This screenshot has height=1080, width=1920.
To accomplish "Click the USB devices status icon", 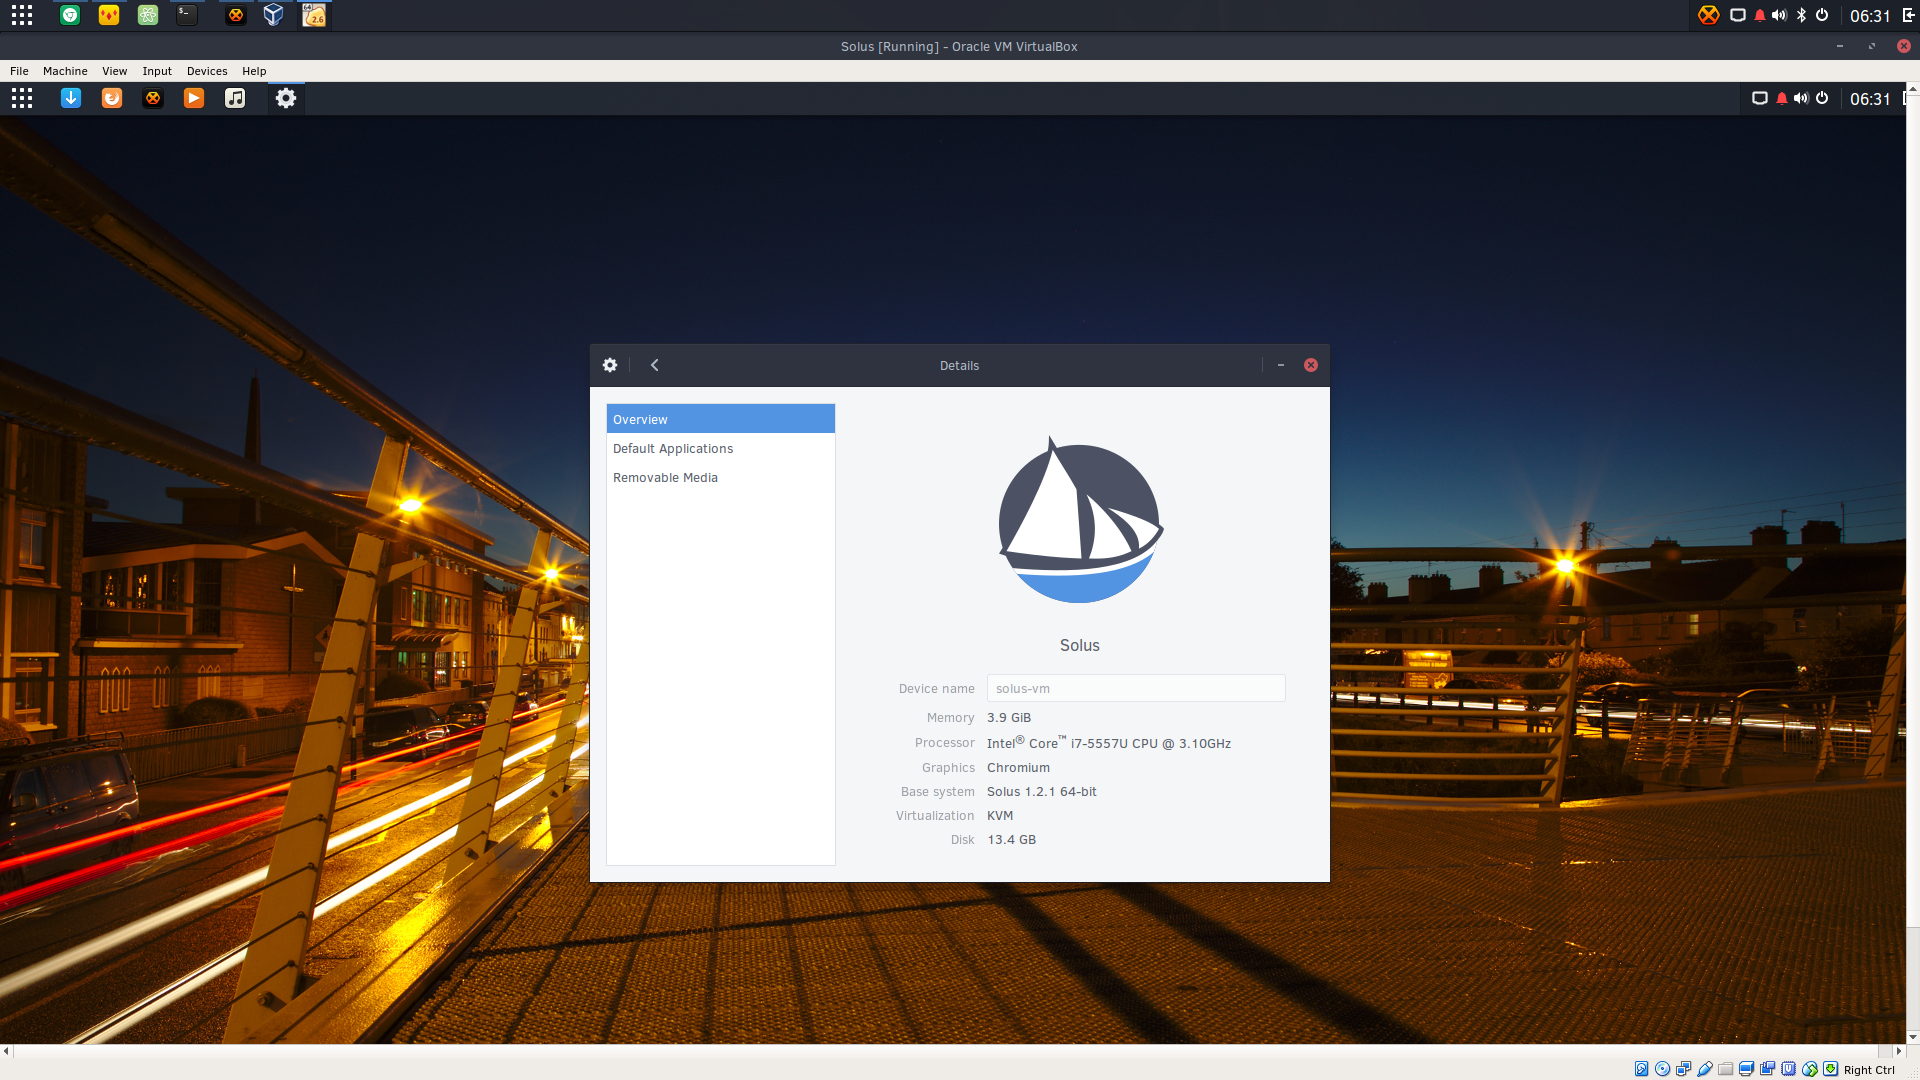I will click(1705, 1069).
